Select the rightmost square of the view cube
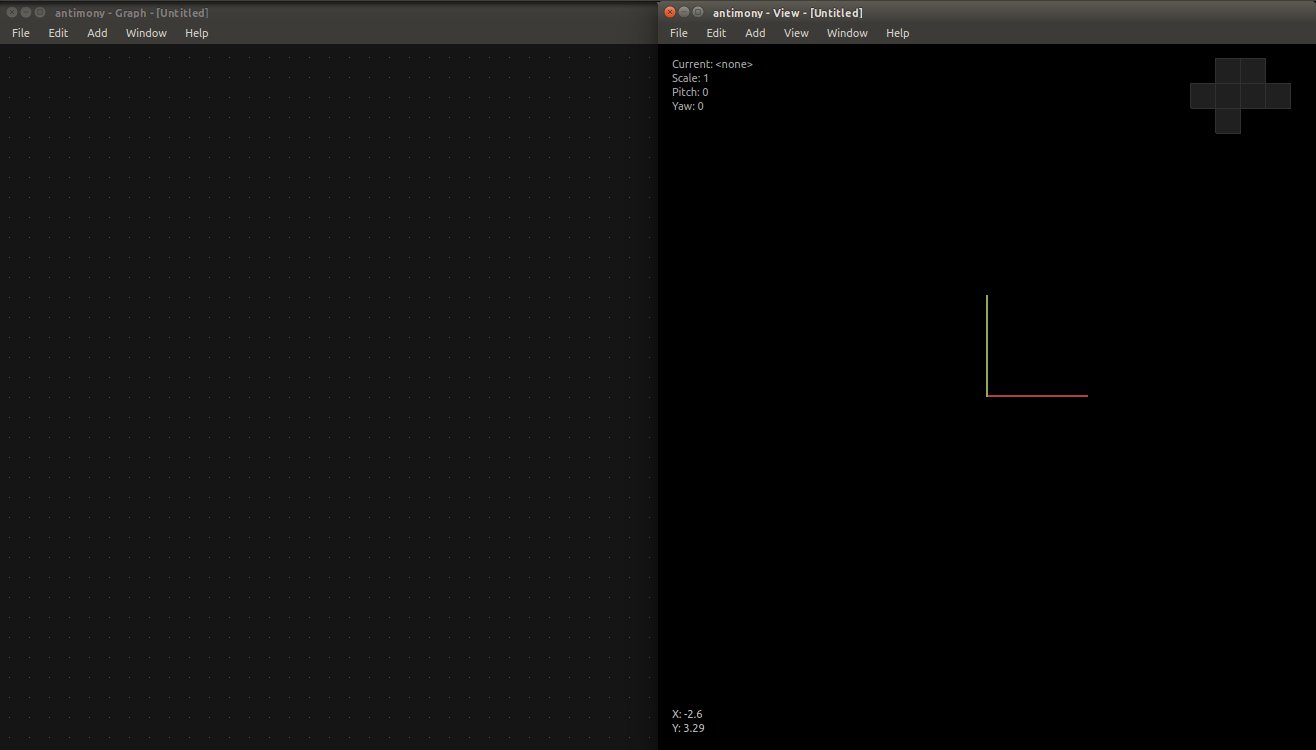The height and width of the screenshot is (750, 1316). point(1280,96)
